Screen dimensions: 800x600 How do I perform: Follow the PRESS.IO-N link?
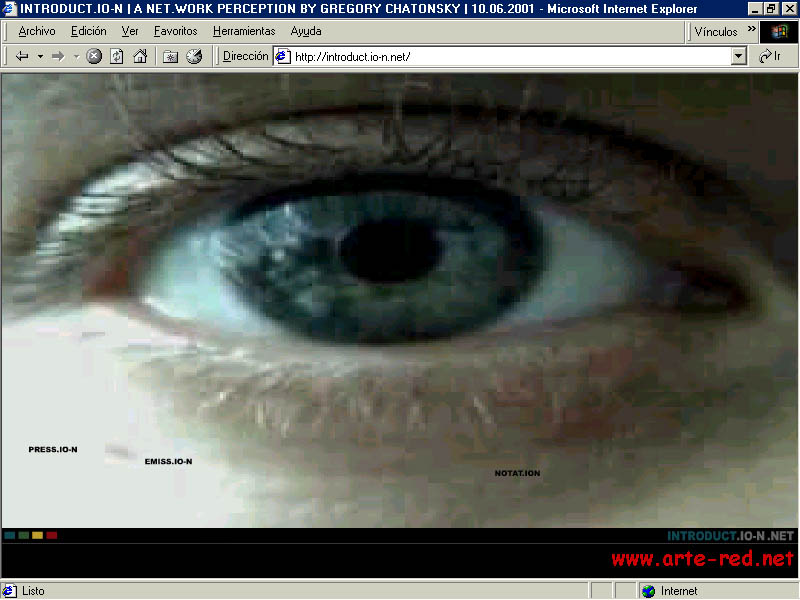coord(52,450)
